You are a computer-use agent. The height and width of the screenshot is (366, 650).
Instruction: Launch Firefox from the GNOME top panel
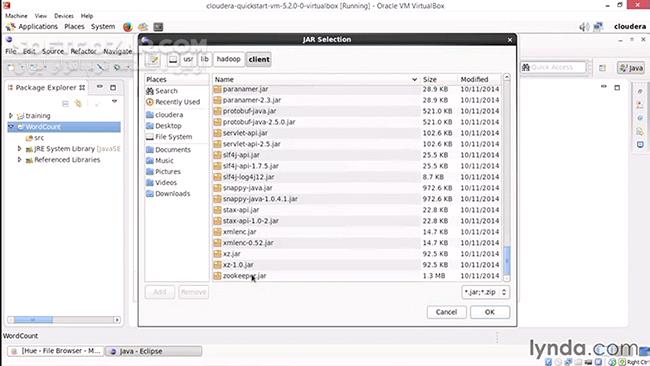[128, 27]
